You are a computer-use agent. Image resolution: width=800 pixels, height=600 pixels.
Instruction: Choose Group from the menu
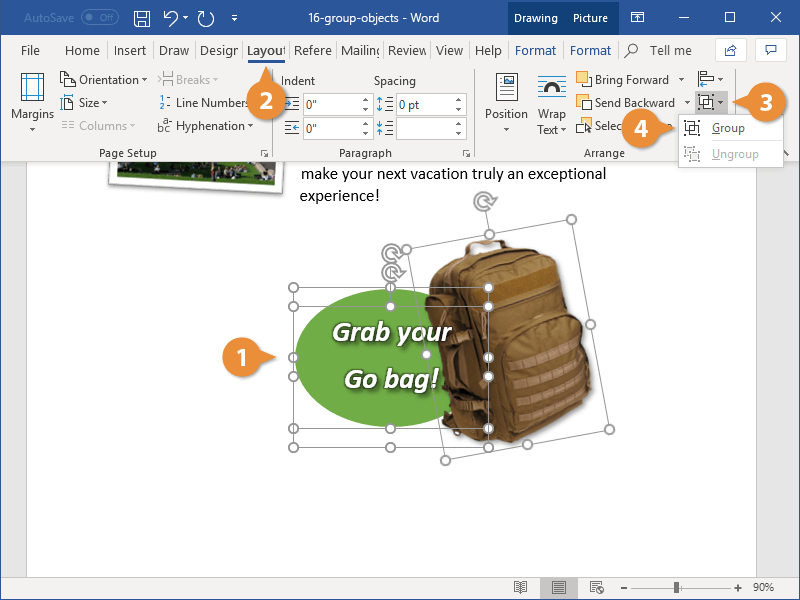[x=731, y=128]
